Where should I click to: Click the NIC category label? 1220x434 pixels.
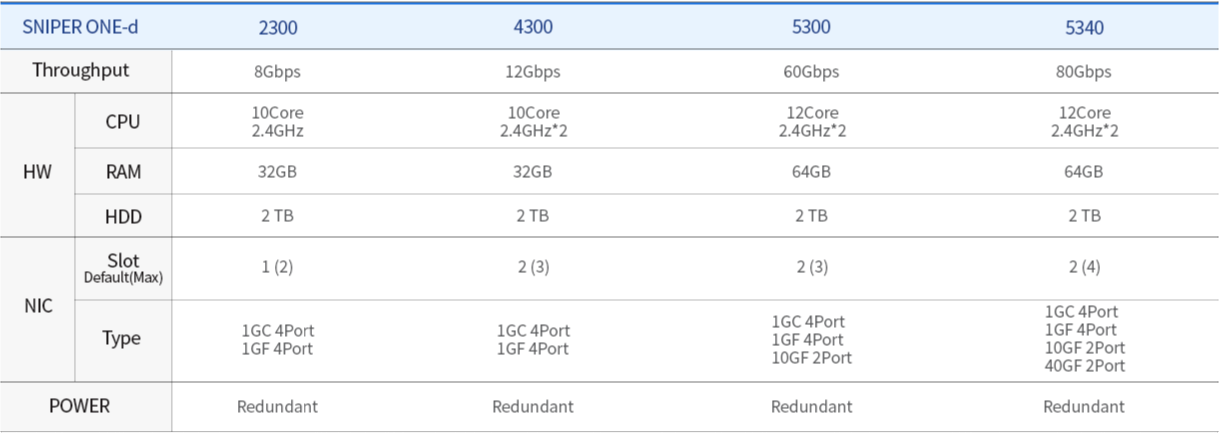pyautogui.click(x=38, y=307)
